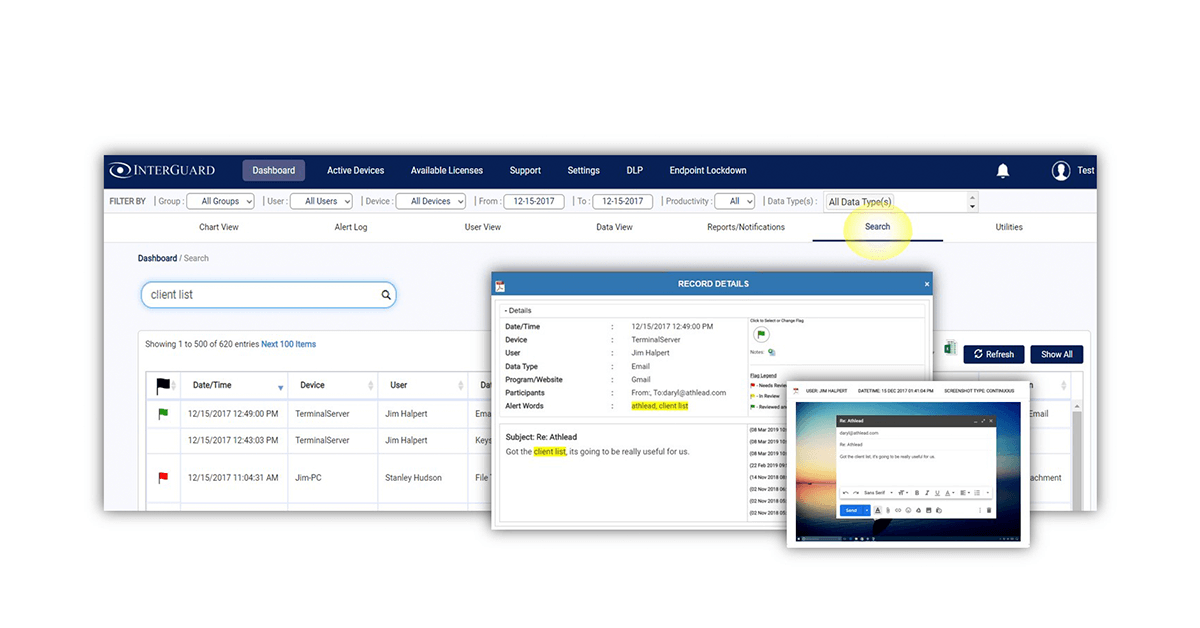The image size is (1200, 628).
Task: Open Available Licenses in the top nav
Action: (x=447, y=170)
